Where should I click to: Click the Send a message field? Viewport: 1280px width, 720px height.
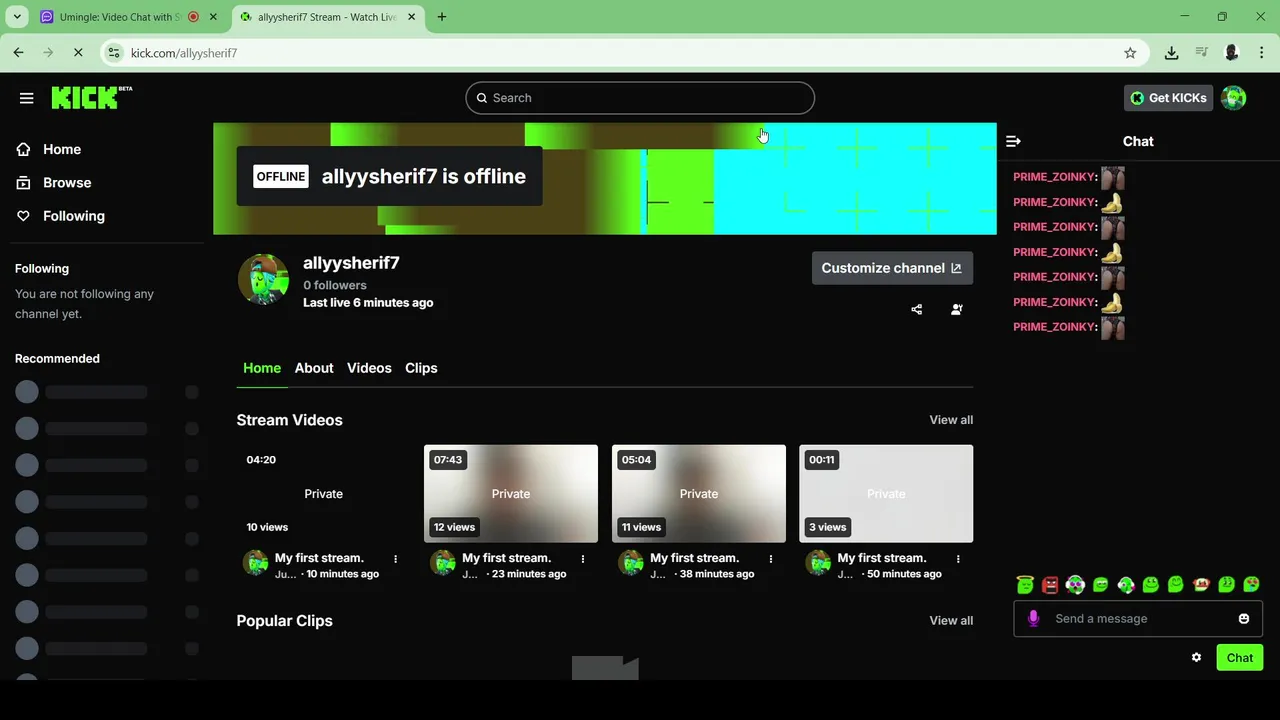point(1140,619)
